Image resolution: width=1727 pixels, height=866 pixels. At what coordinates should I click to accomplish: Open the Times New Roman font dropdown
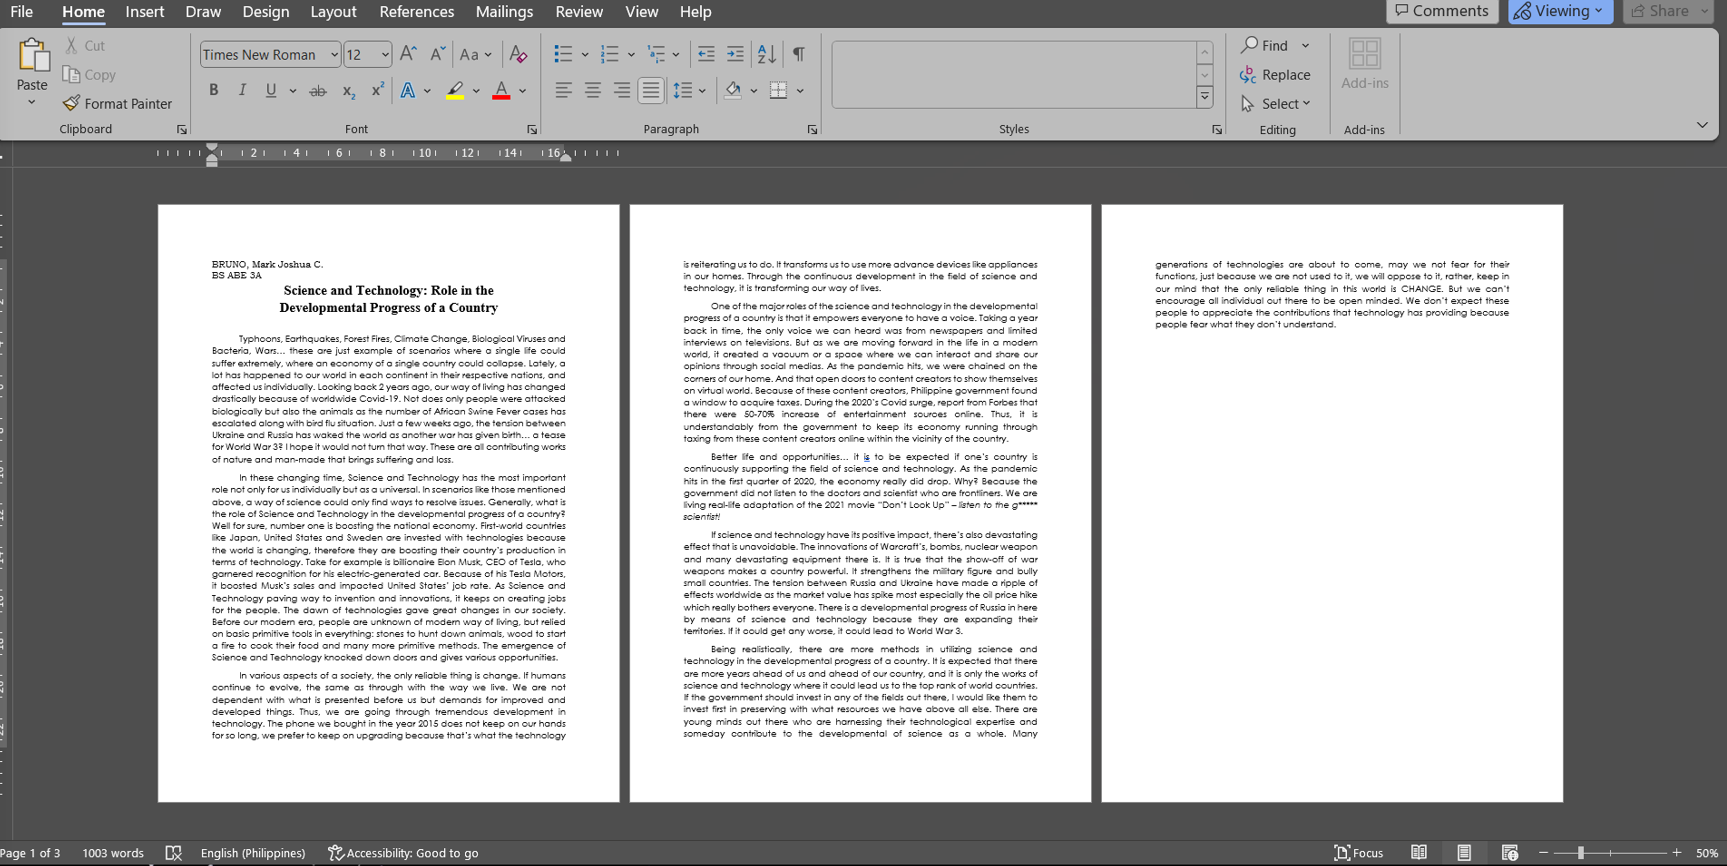[334, 55]
